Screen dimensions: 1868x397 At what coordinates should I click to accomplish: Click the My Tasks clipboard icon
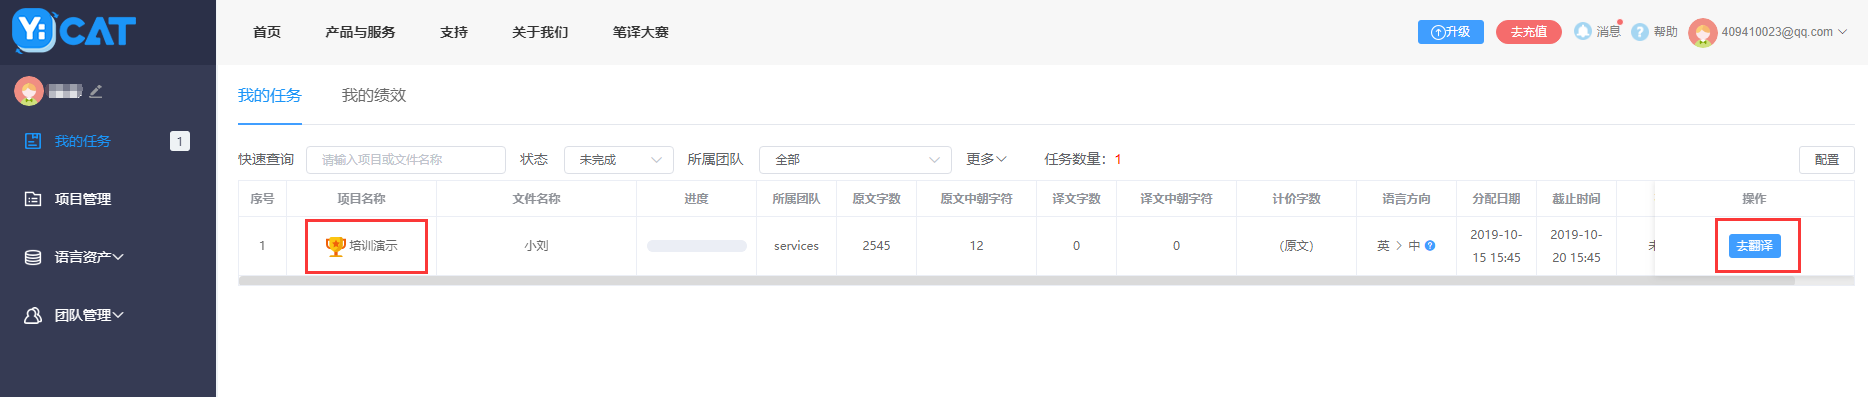coord(33,141)
